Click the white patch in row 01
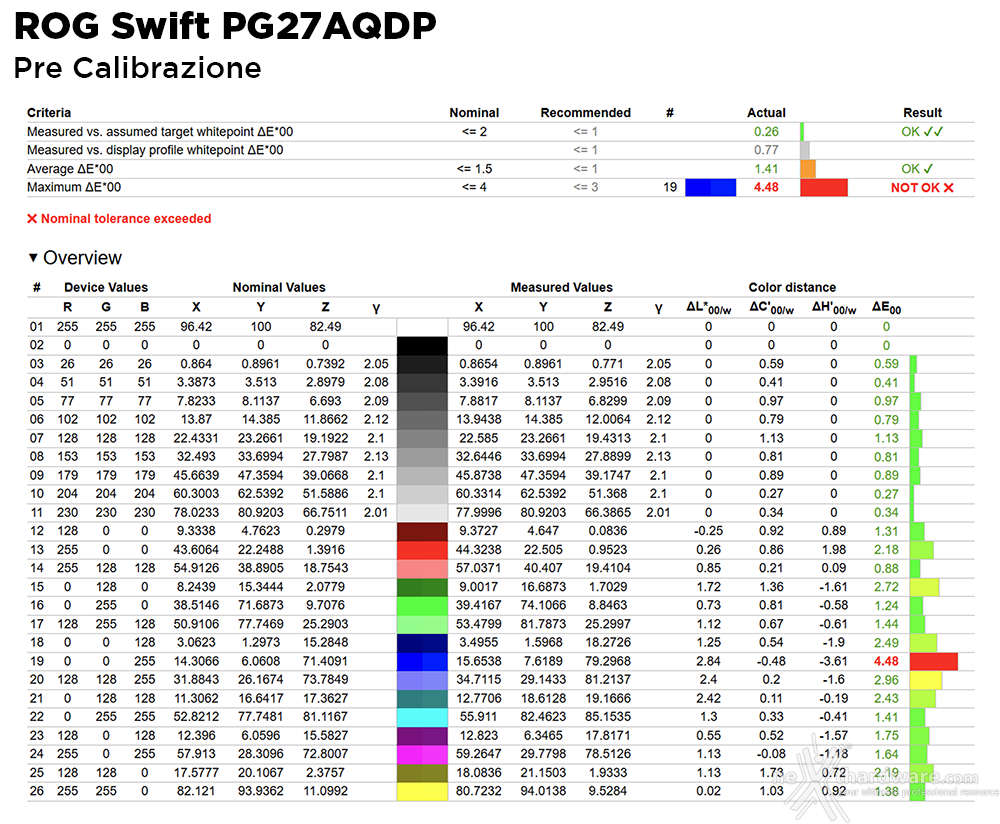The width and height of the screenshot is (1000, 824). [x=422, y=327]
